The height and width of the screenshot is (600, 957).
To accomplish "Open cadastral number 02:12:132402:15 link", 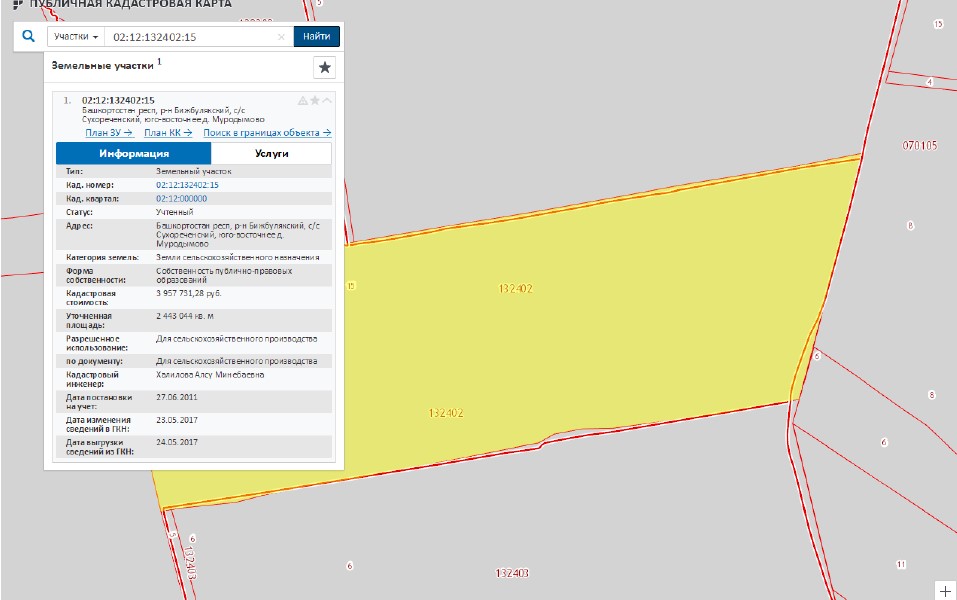I will tap(187, 185).
